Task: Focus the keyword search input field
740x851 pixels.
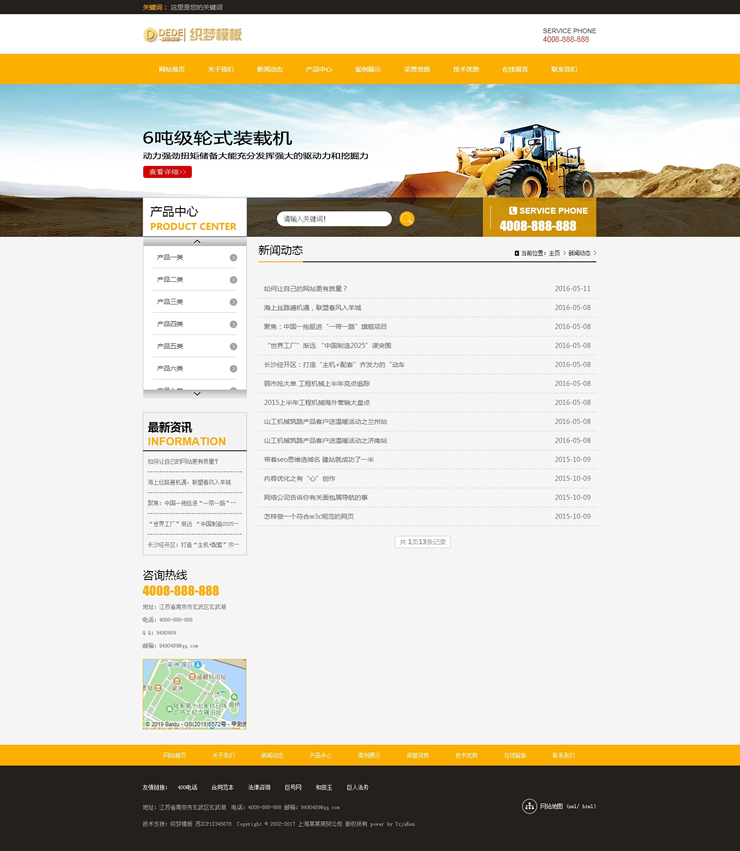Action: [x=333, y=219]
